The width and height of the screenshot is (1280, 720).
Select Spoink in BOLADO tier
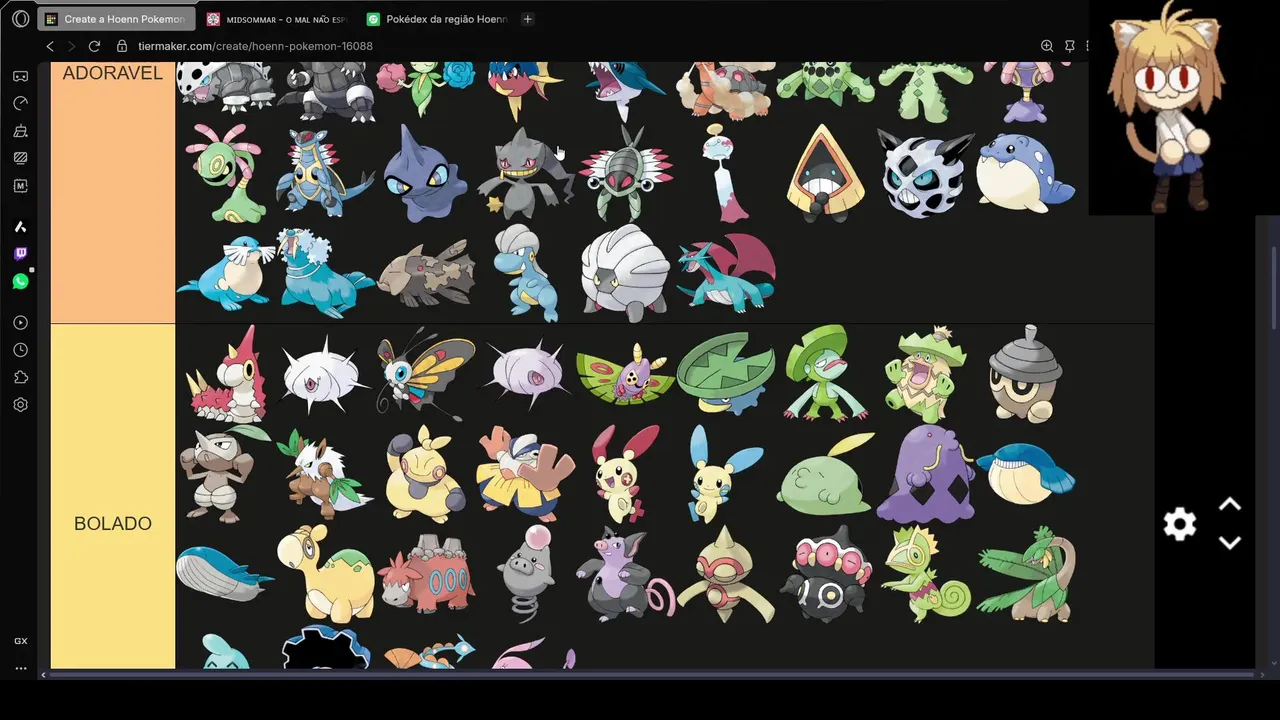[x=525, y=574]
